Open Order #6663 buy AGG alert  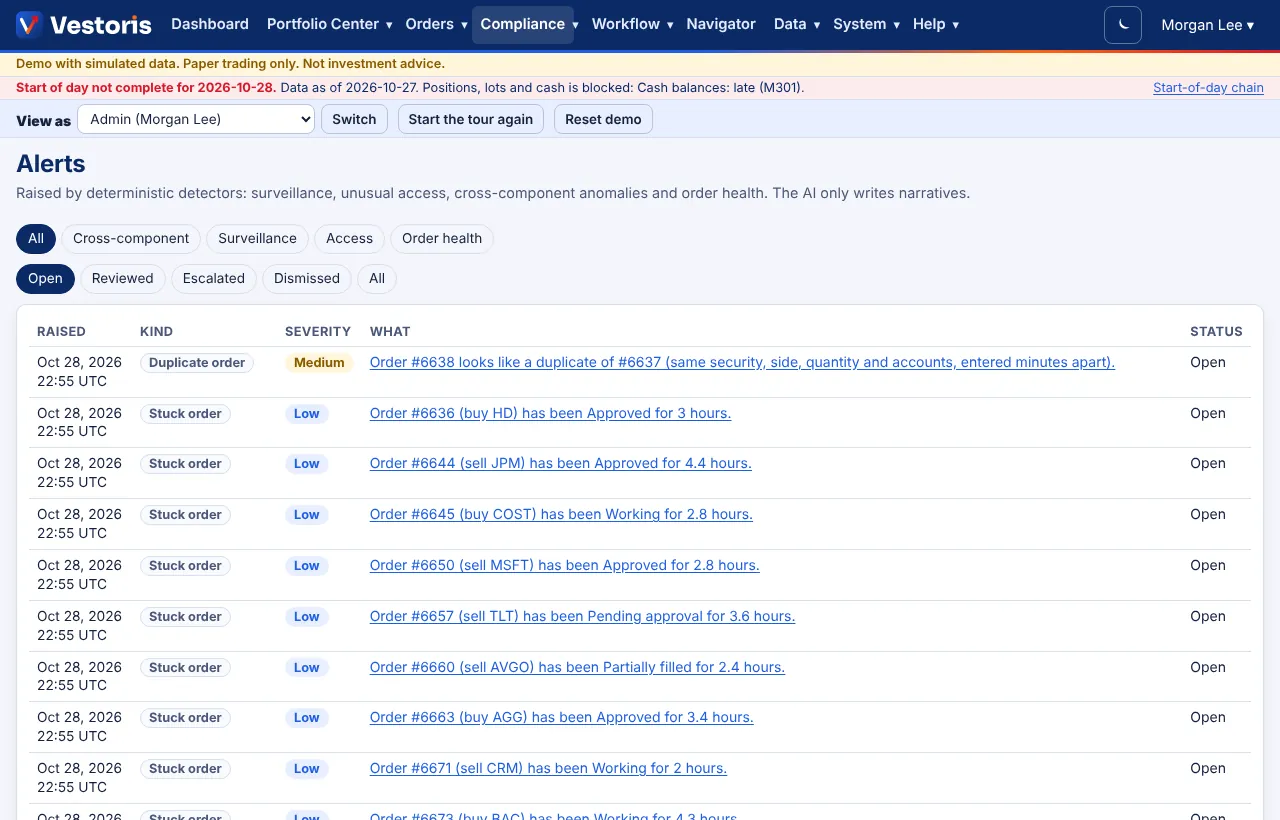click(561, 717)
